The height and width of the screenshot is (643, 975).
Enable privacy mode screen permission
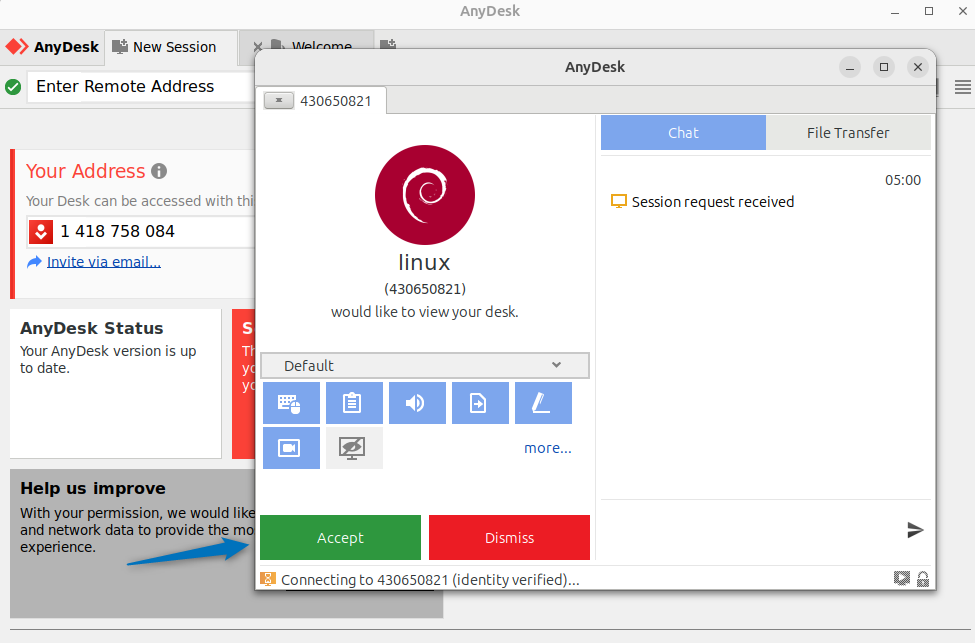click(354, 447)
